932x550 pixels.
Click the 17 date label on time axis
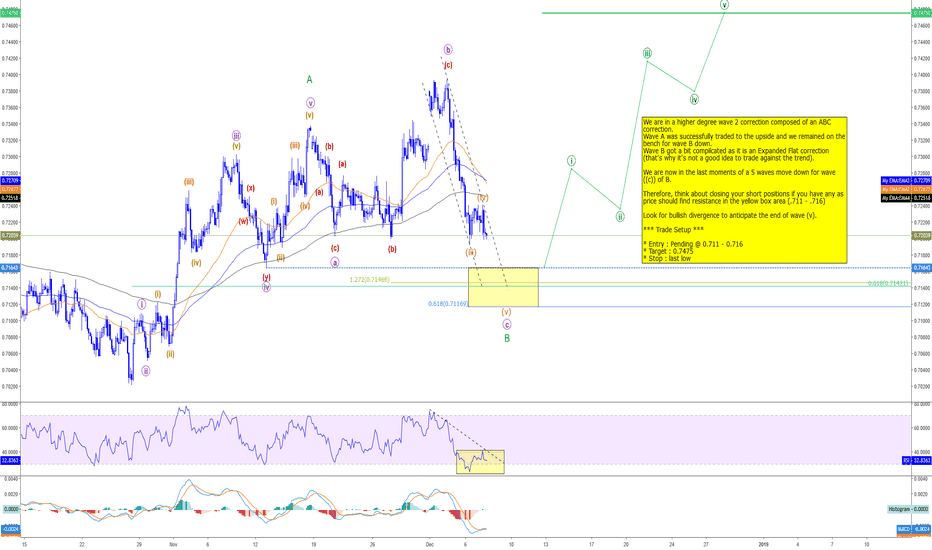(x=591, y=543)
